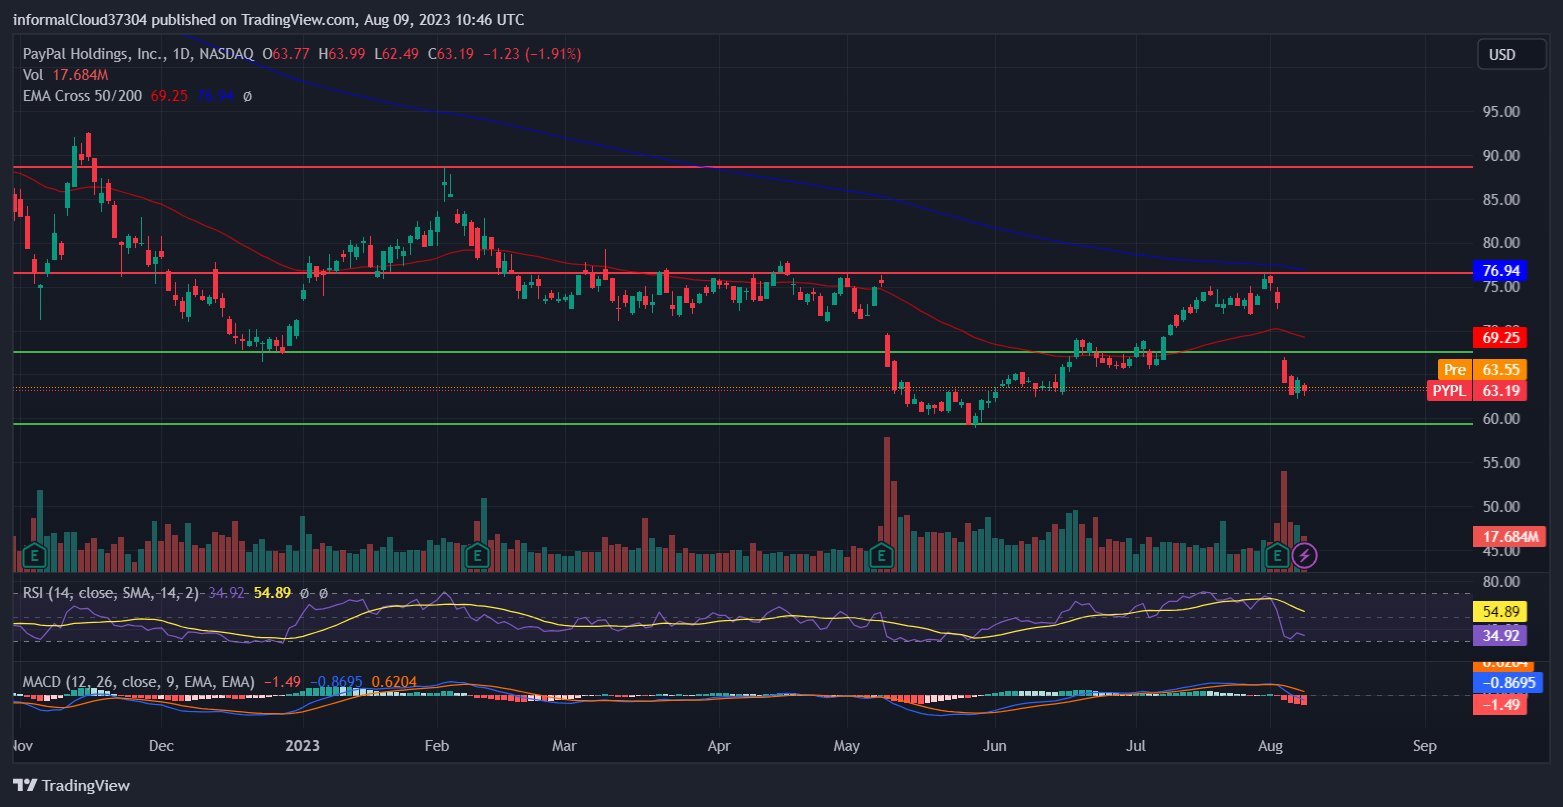The width and height of the screenshot is (1563, 807).
Task: Click the 75.00 price axis label
Action: click(1501, 287)
